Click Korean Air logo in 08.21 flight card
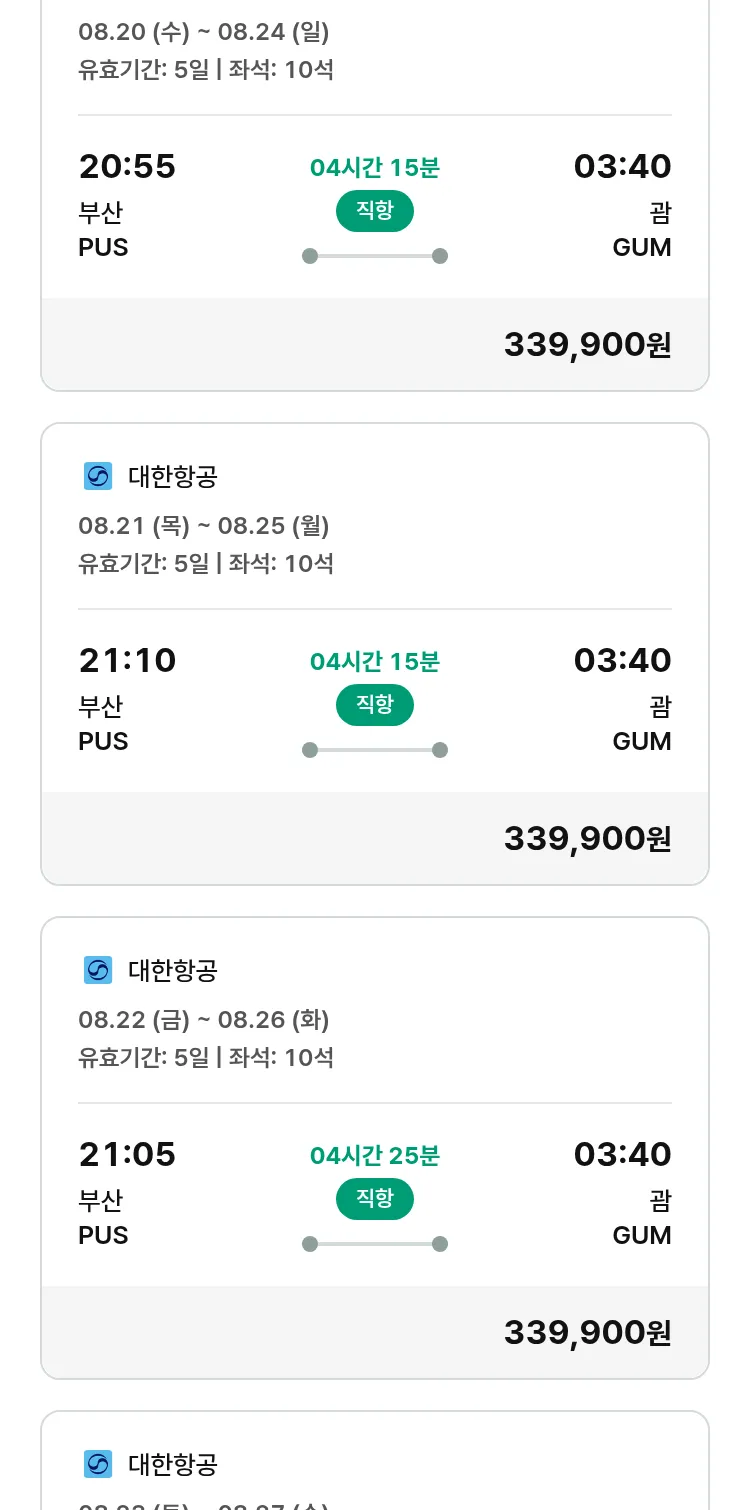The image size is (750, 1510). pos(98,477)
